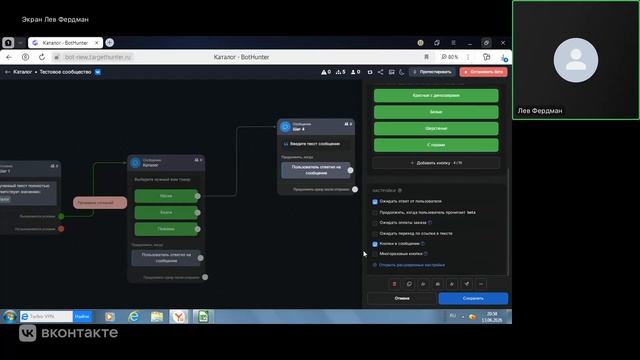The image size is (640, 360).
Task: Select the Белые green button in the panel
Action: (x=436, y=112)
